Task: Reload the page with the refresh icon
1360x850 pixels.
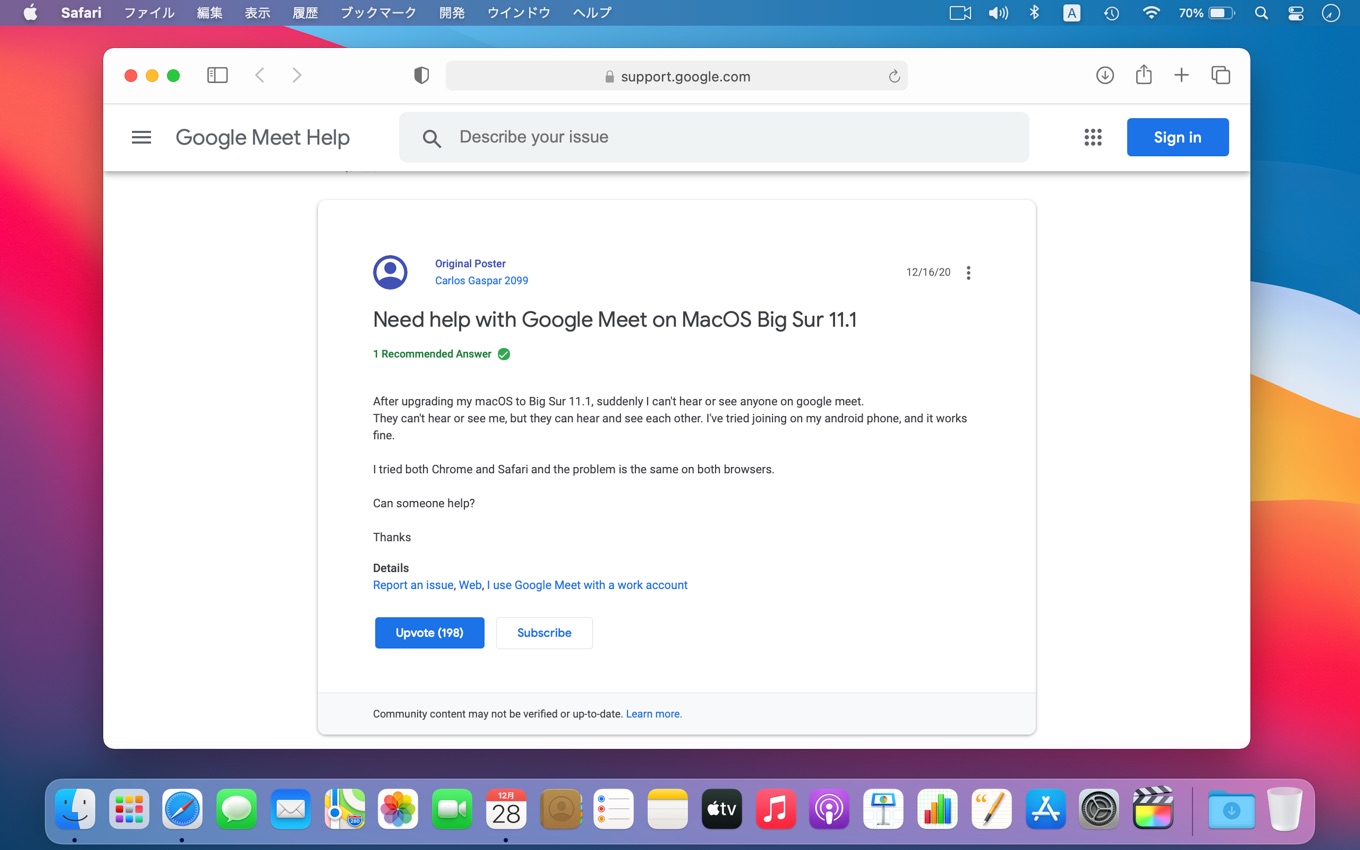Action: (894, 76)
